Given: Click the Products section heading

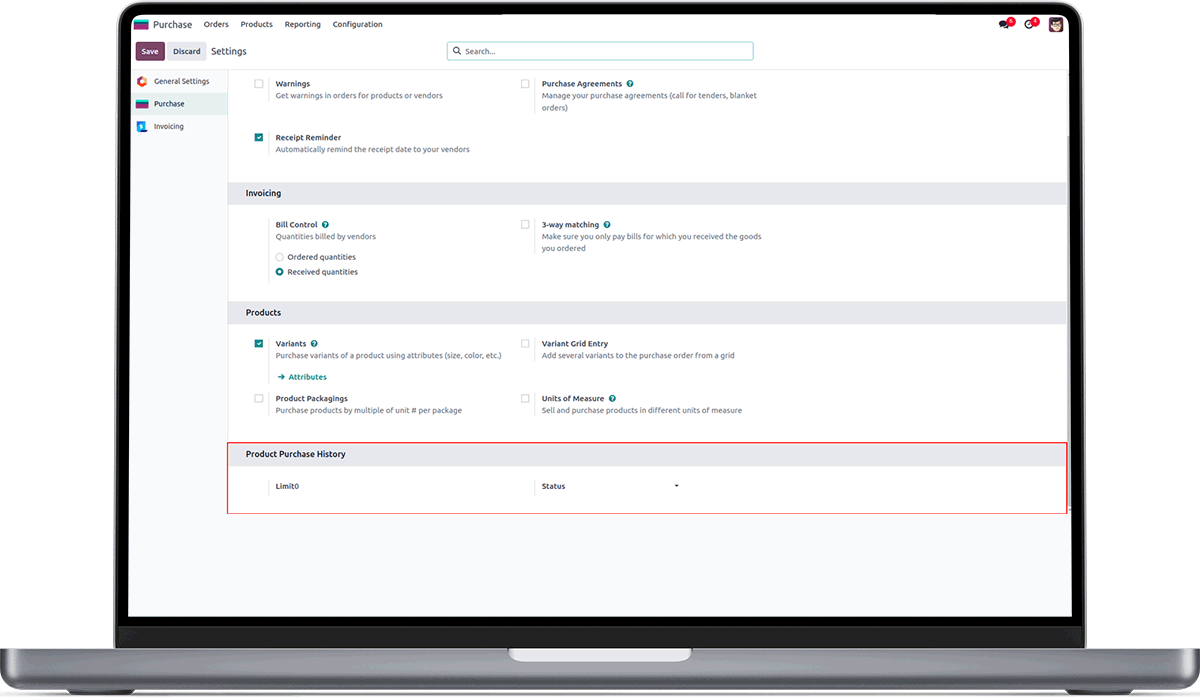Looking at the screenshot, I should [263, 312].
